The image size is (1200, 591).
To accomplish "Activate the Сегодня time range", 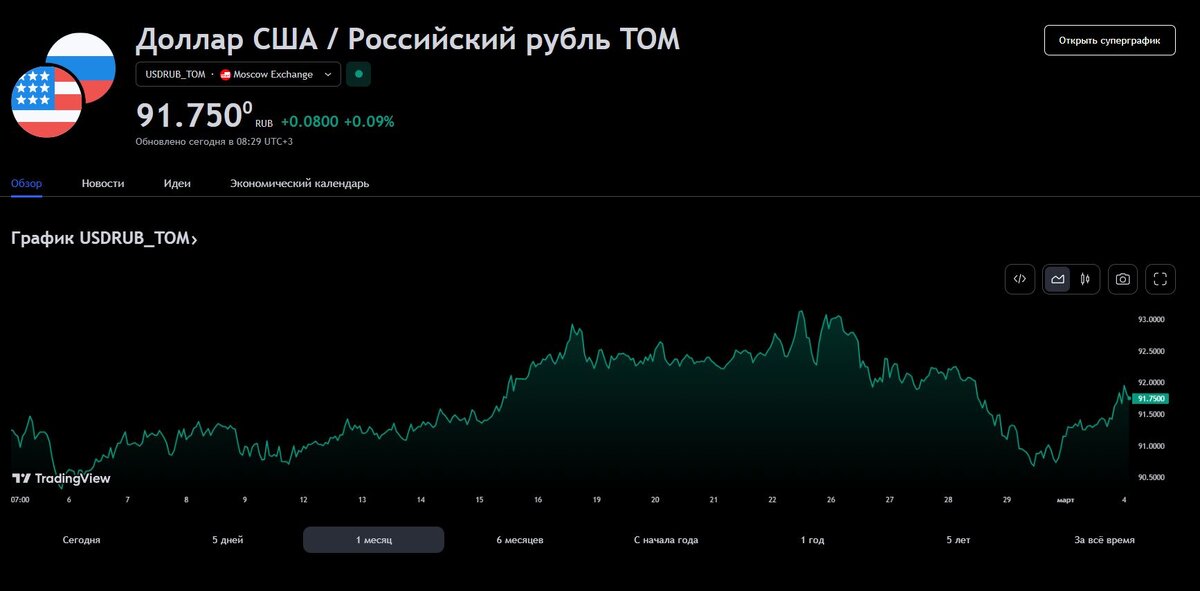I will pos(81,539).
